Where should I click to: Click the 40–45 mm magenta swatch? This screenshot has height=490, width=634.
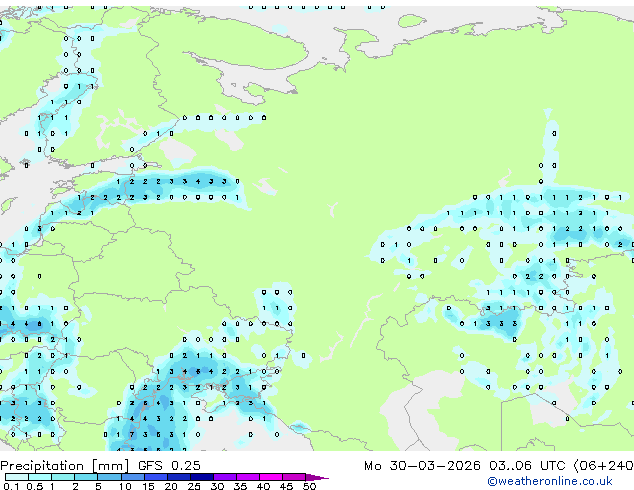271,477
